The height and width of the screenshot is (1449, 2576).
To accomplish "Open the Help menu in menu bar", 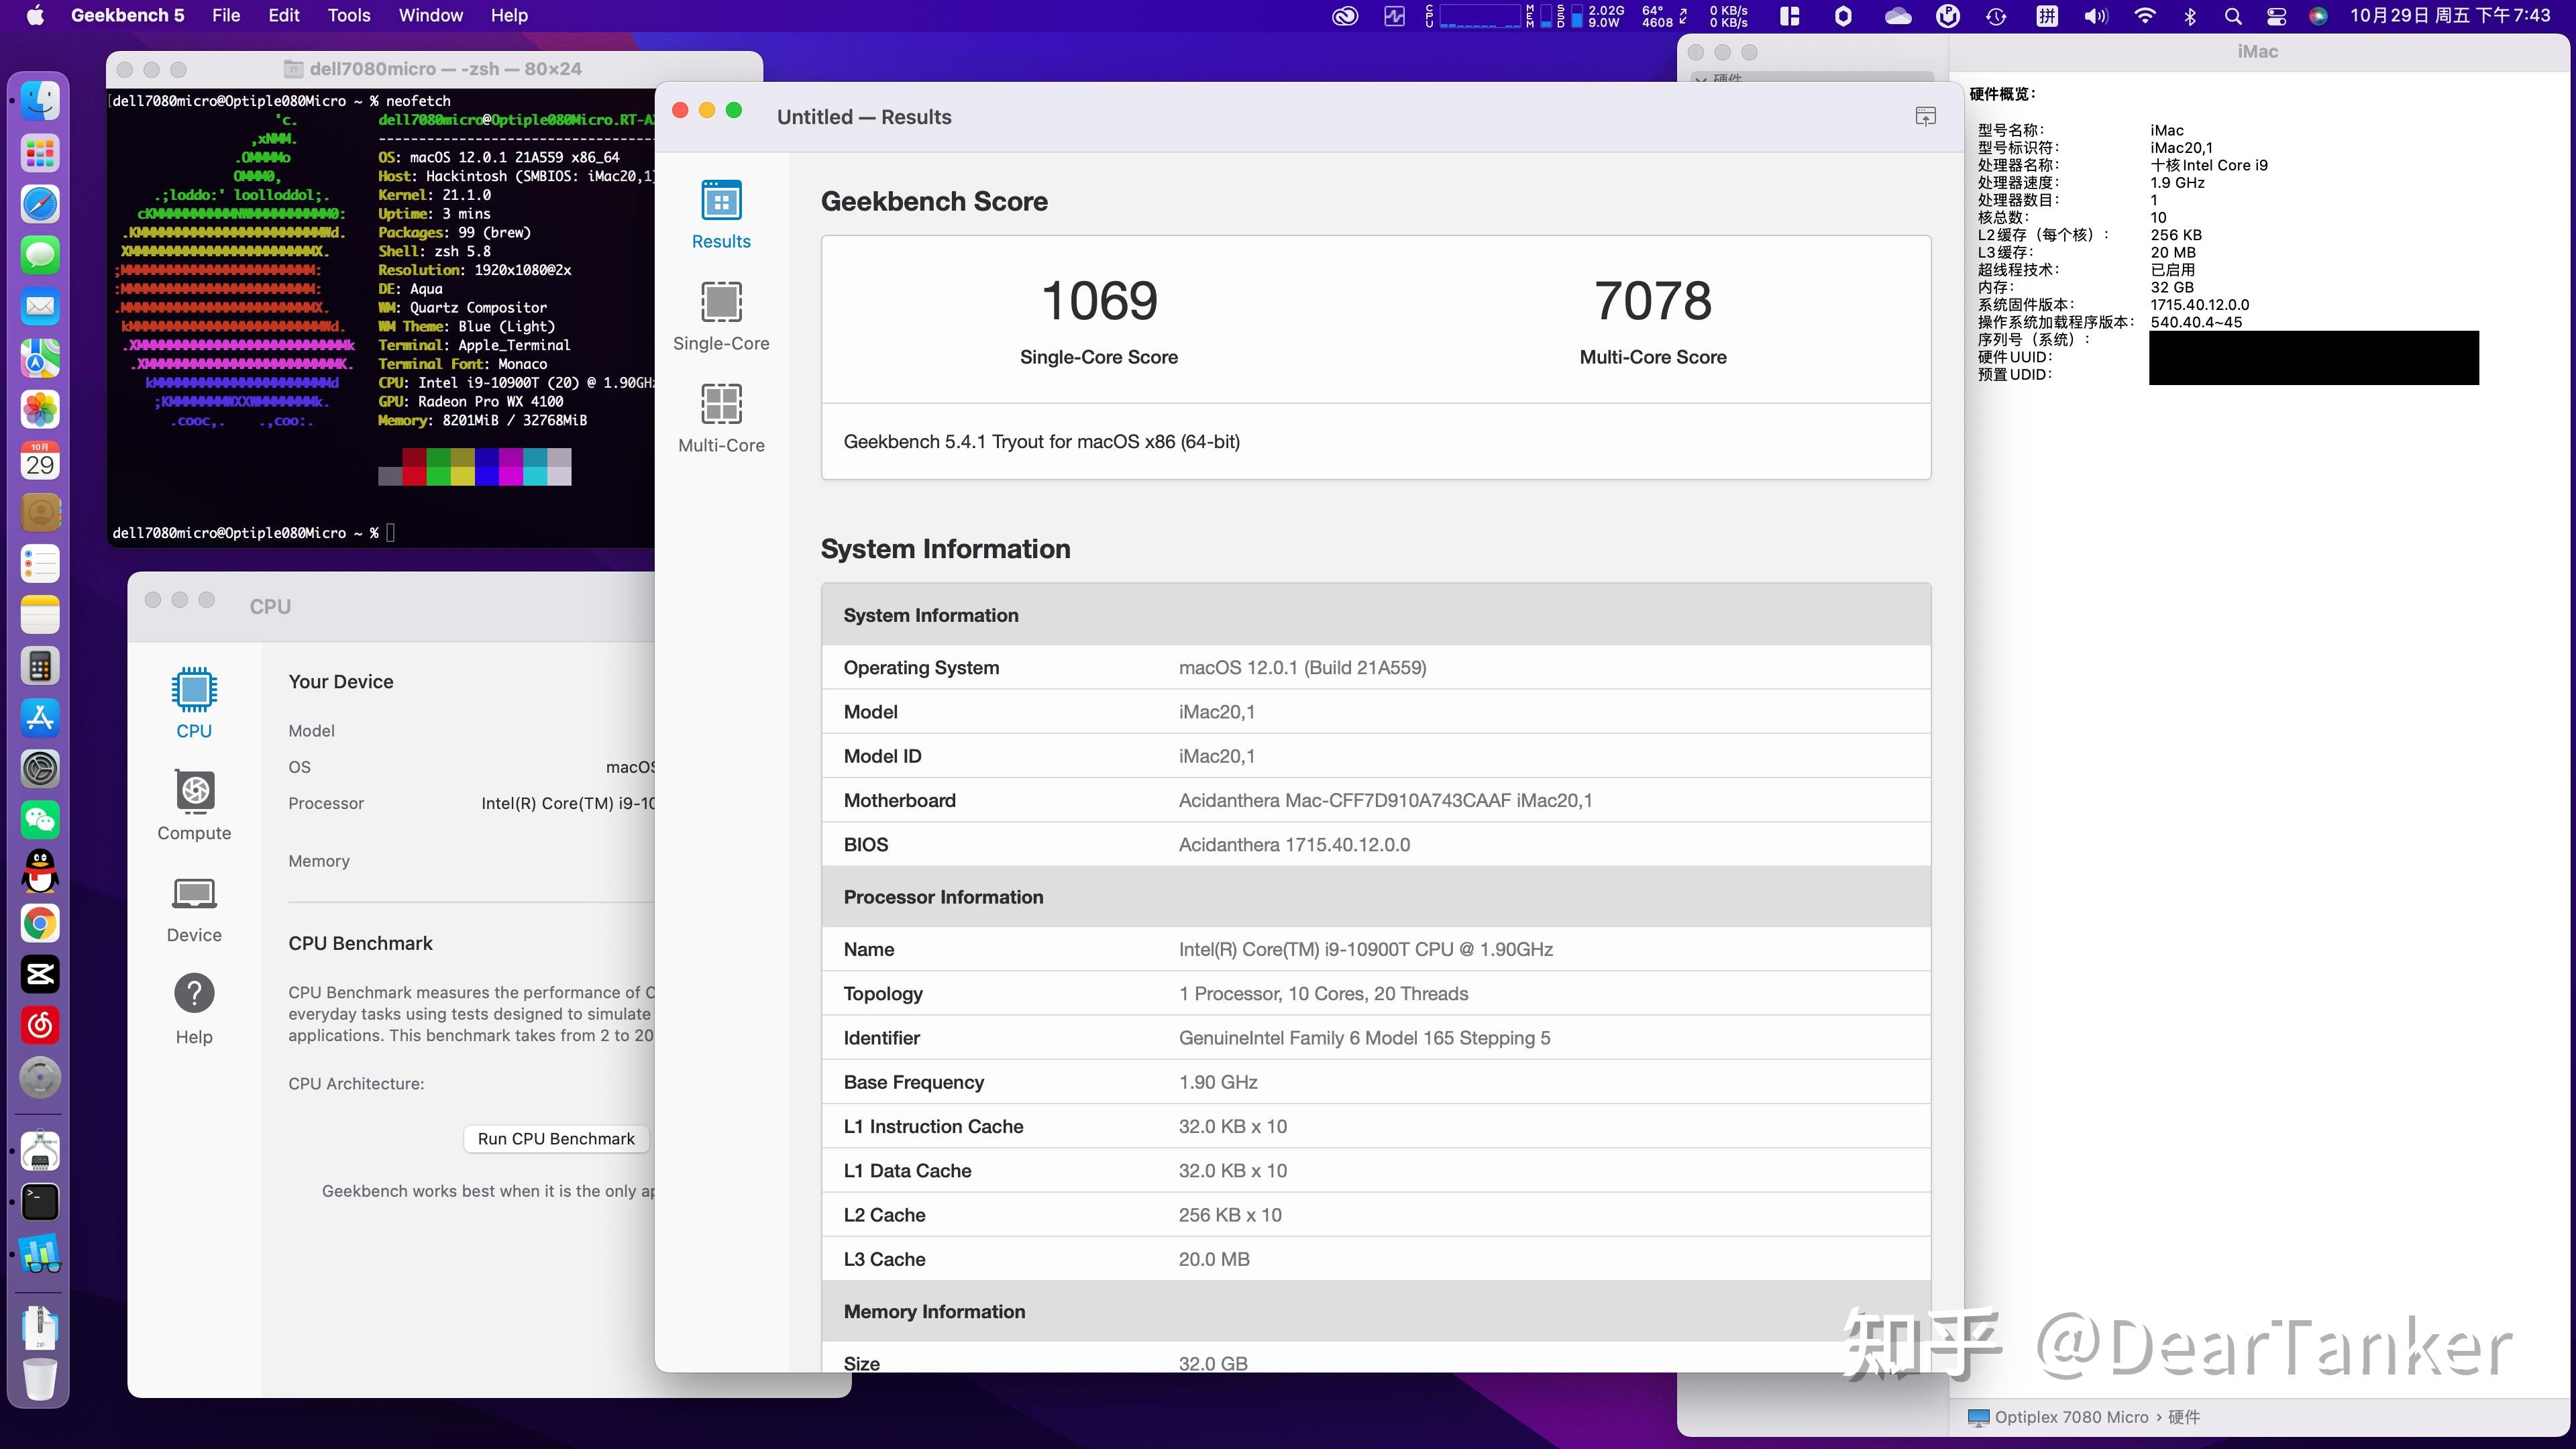I will pos(509,15).
